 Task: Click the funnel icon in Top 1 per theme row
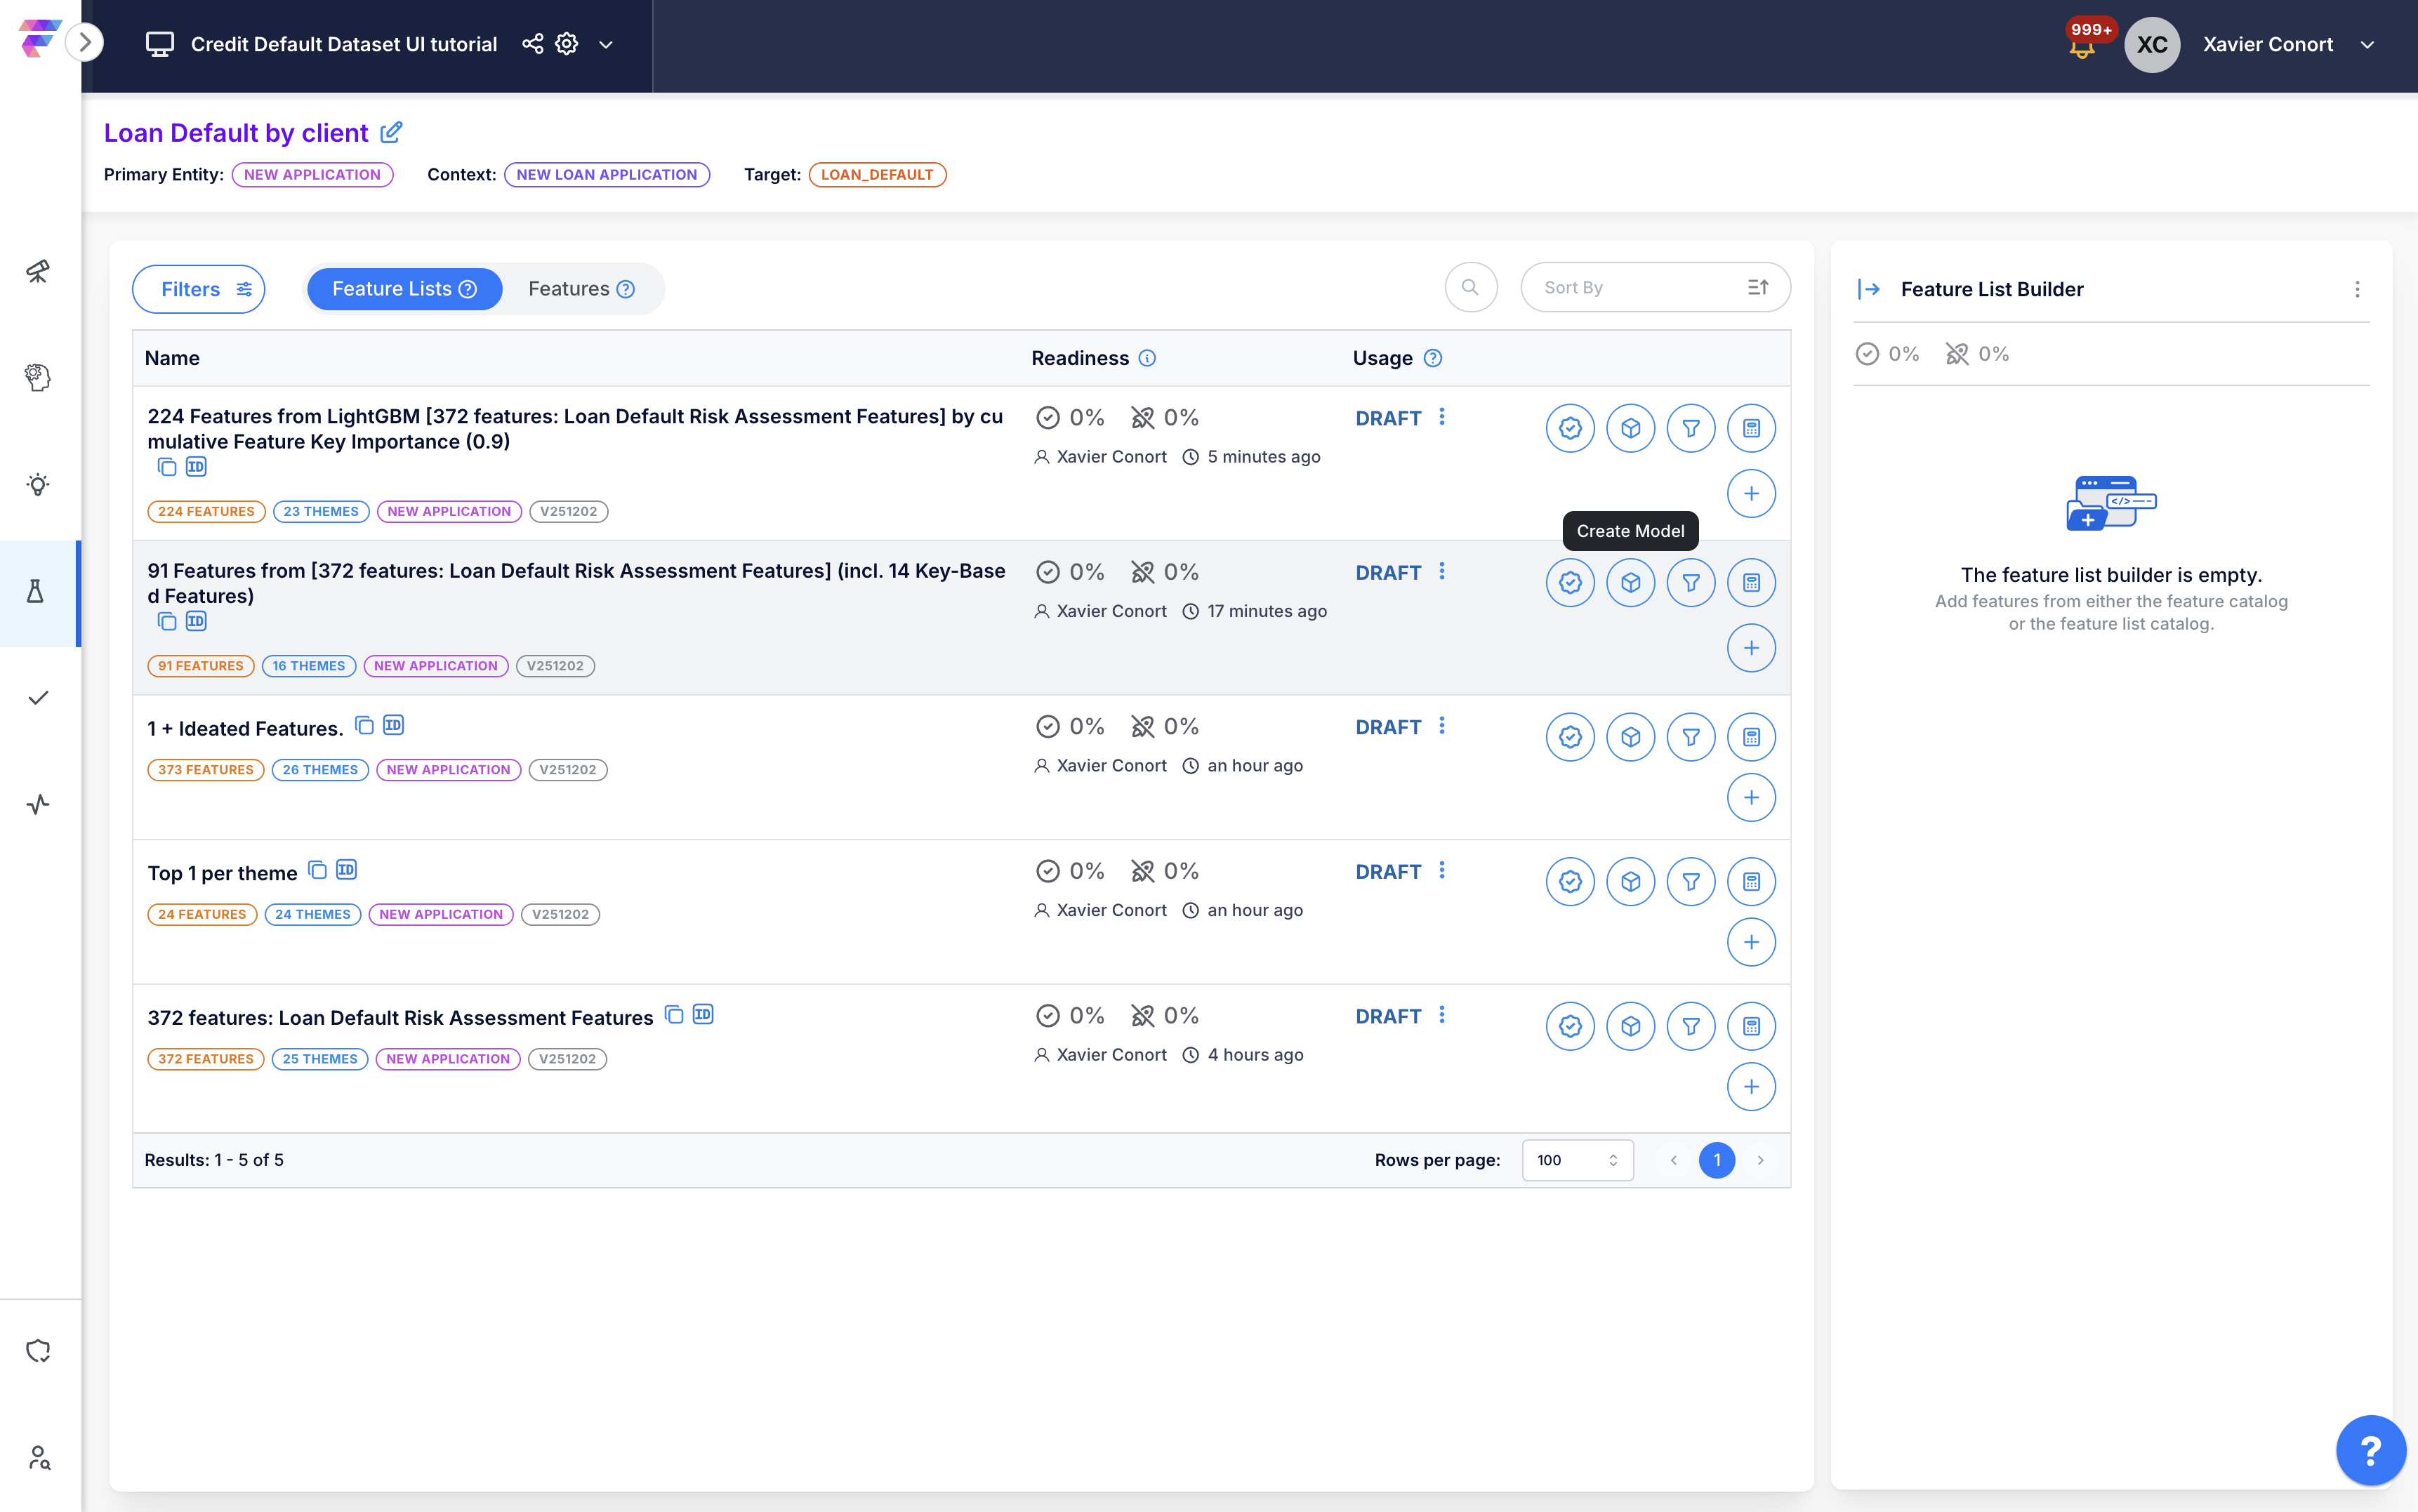click(x=1690, y=882)
